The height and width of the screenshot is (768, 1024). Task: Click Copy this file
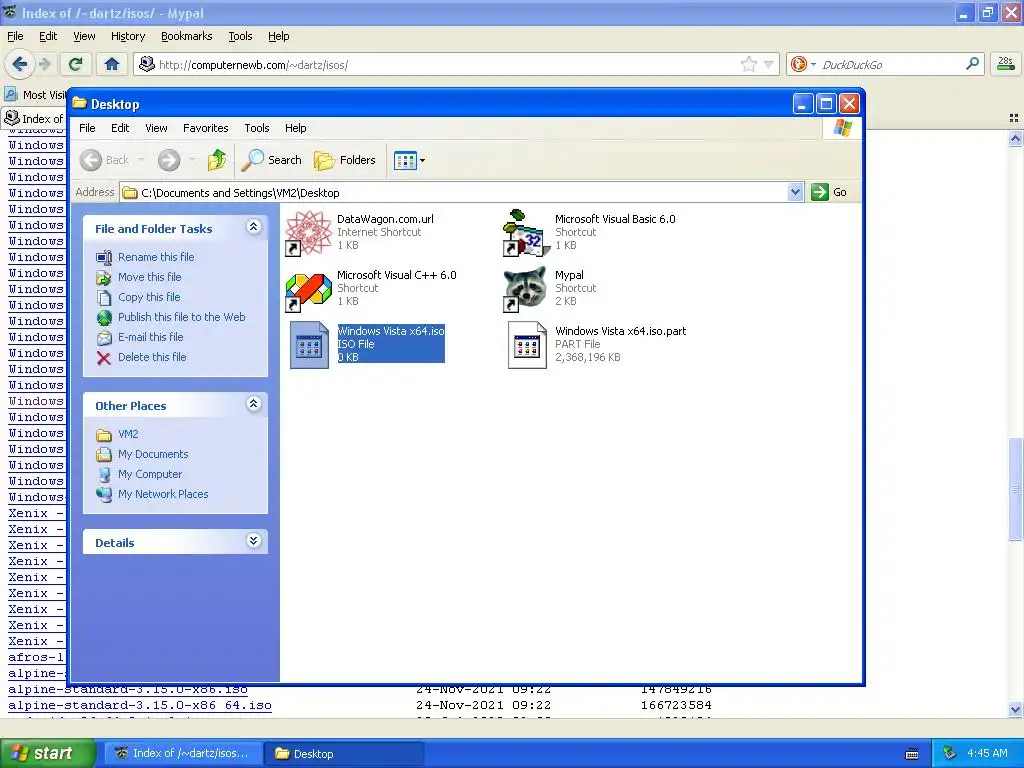point(149,297)
